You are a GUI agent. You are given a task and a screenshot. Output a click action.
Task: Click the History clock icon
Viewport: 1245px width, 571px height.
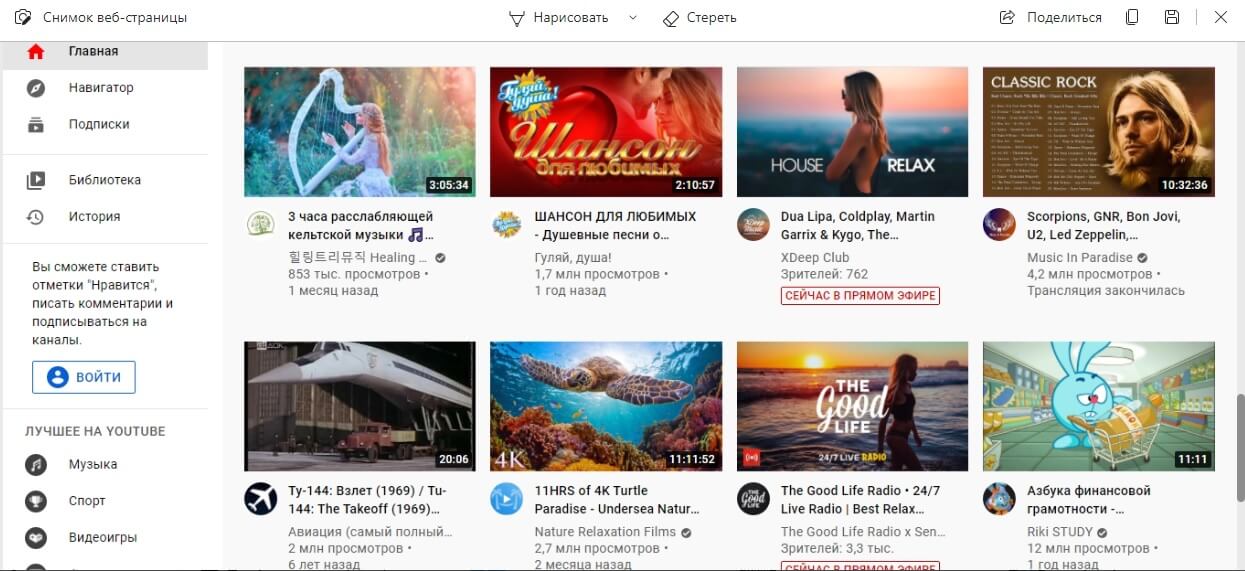tap(36, 217)
